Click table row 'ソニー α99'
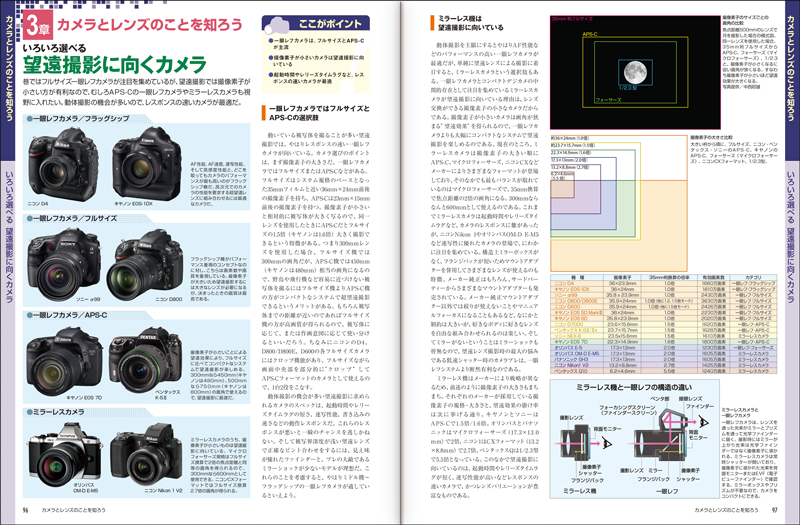 pyautogui.click(x=664, y=295)
